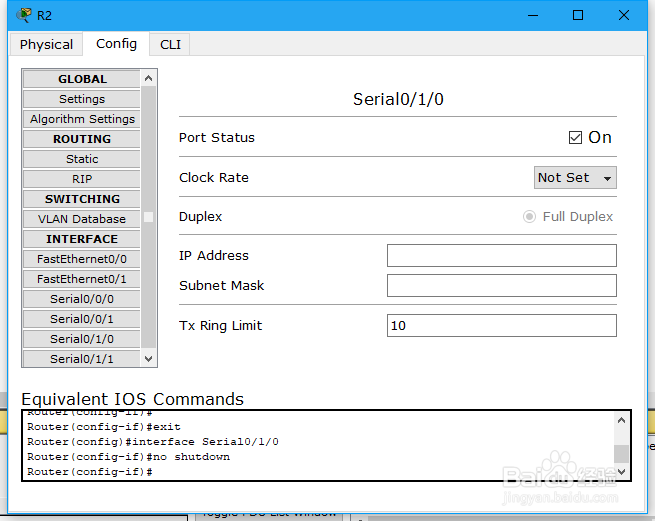
Task: Select the FastEthernet0/0 interface
Action: tap(82, 259)
